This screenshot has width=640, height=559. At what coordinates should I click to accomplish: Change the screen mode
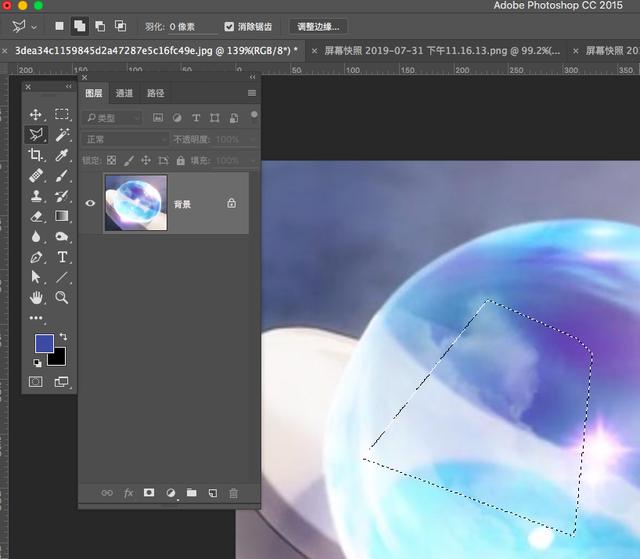click(x=61, y=382)
